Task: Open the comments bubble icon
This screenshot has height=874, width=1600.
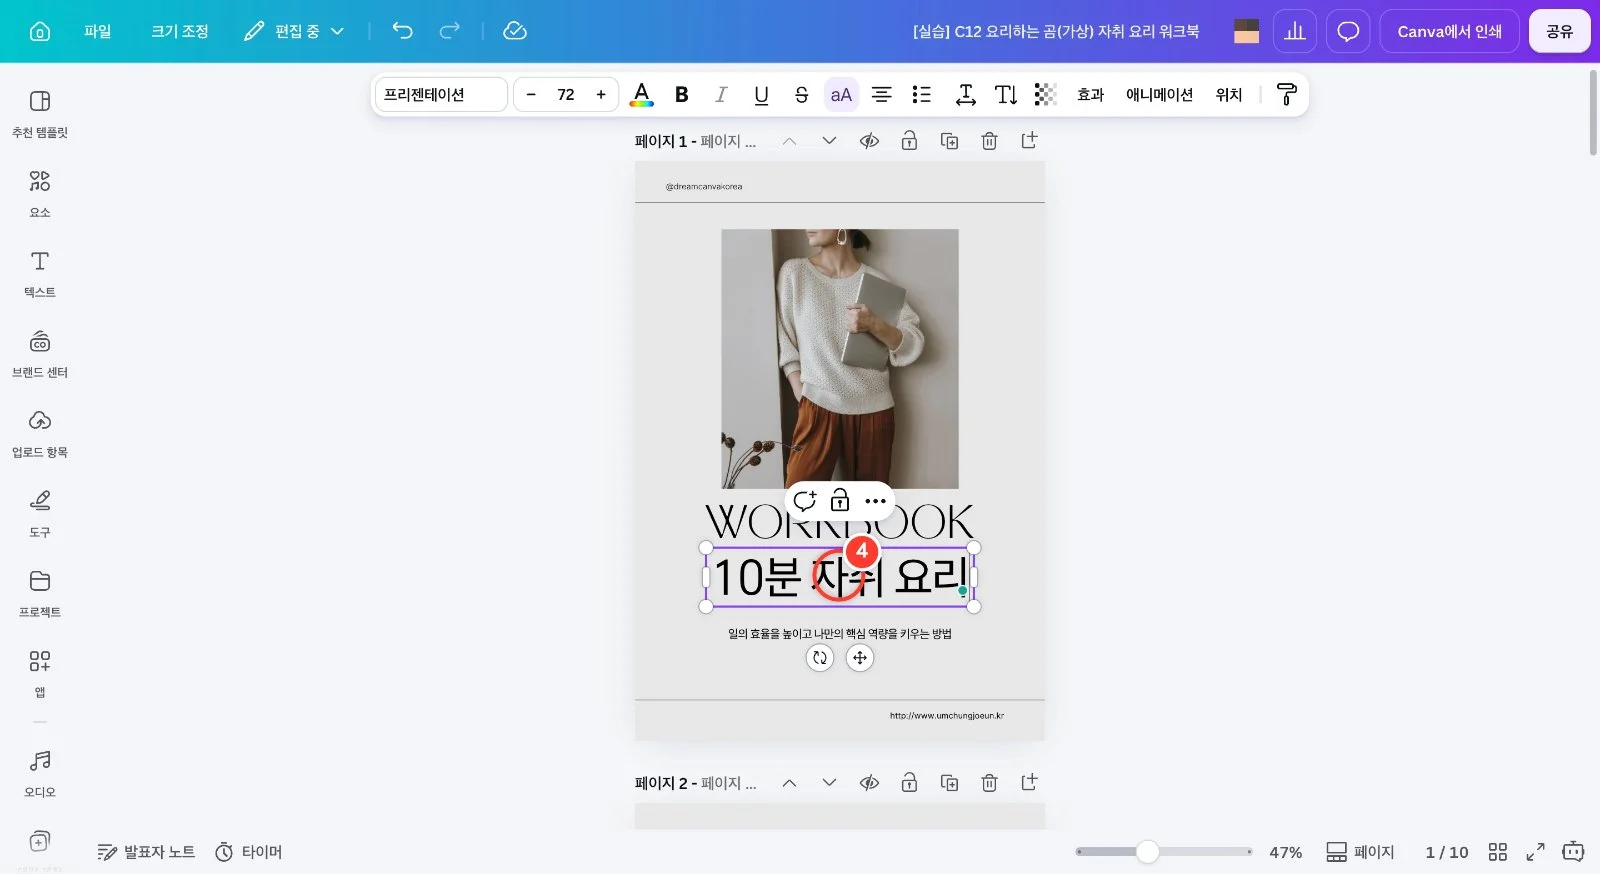Action: click(1348, 31)
